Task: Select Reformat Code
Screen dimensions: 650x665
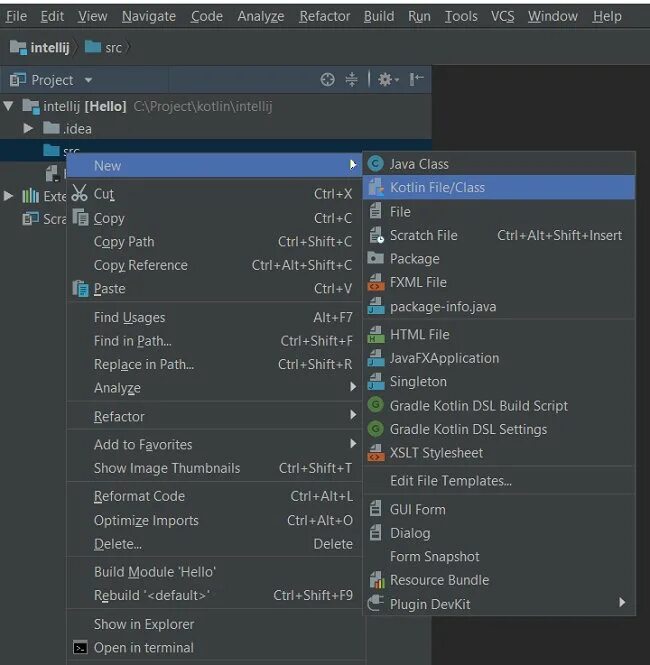Action: click(215, 496)
